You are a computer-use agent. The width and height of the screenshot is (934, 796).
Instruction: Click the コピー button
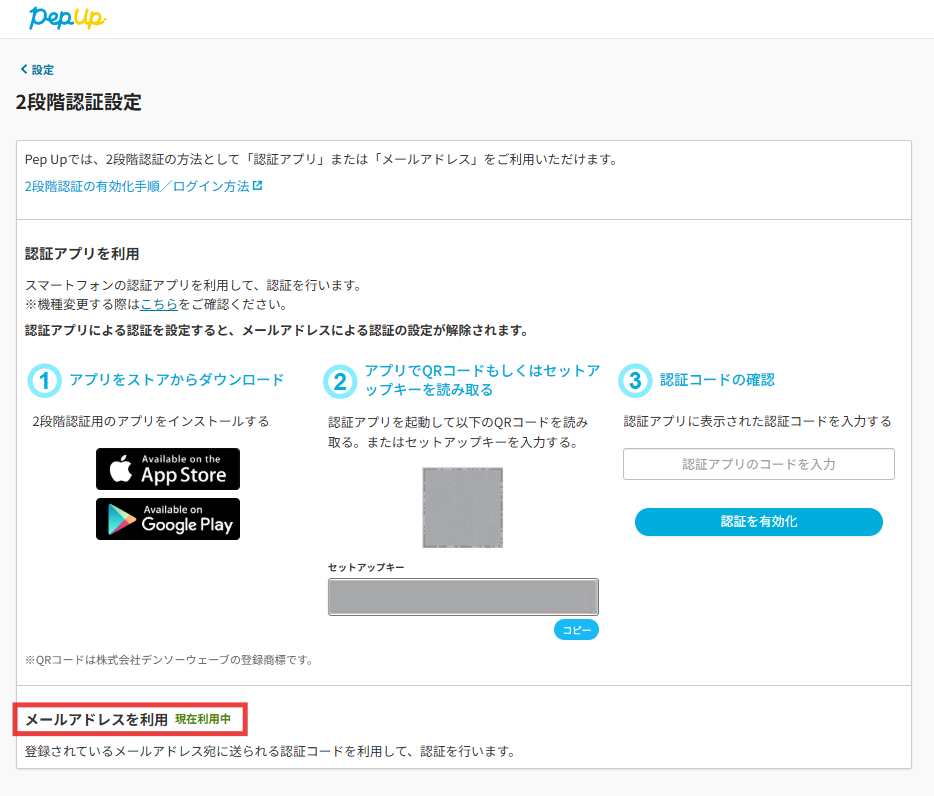(576, 630)
